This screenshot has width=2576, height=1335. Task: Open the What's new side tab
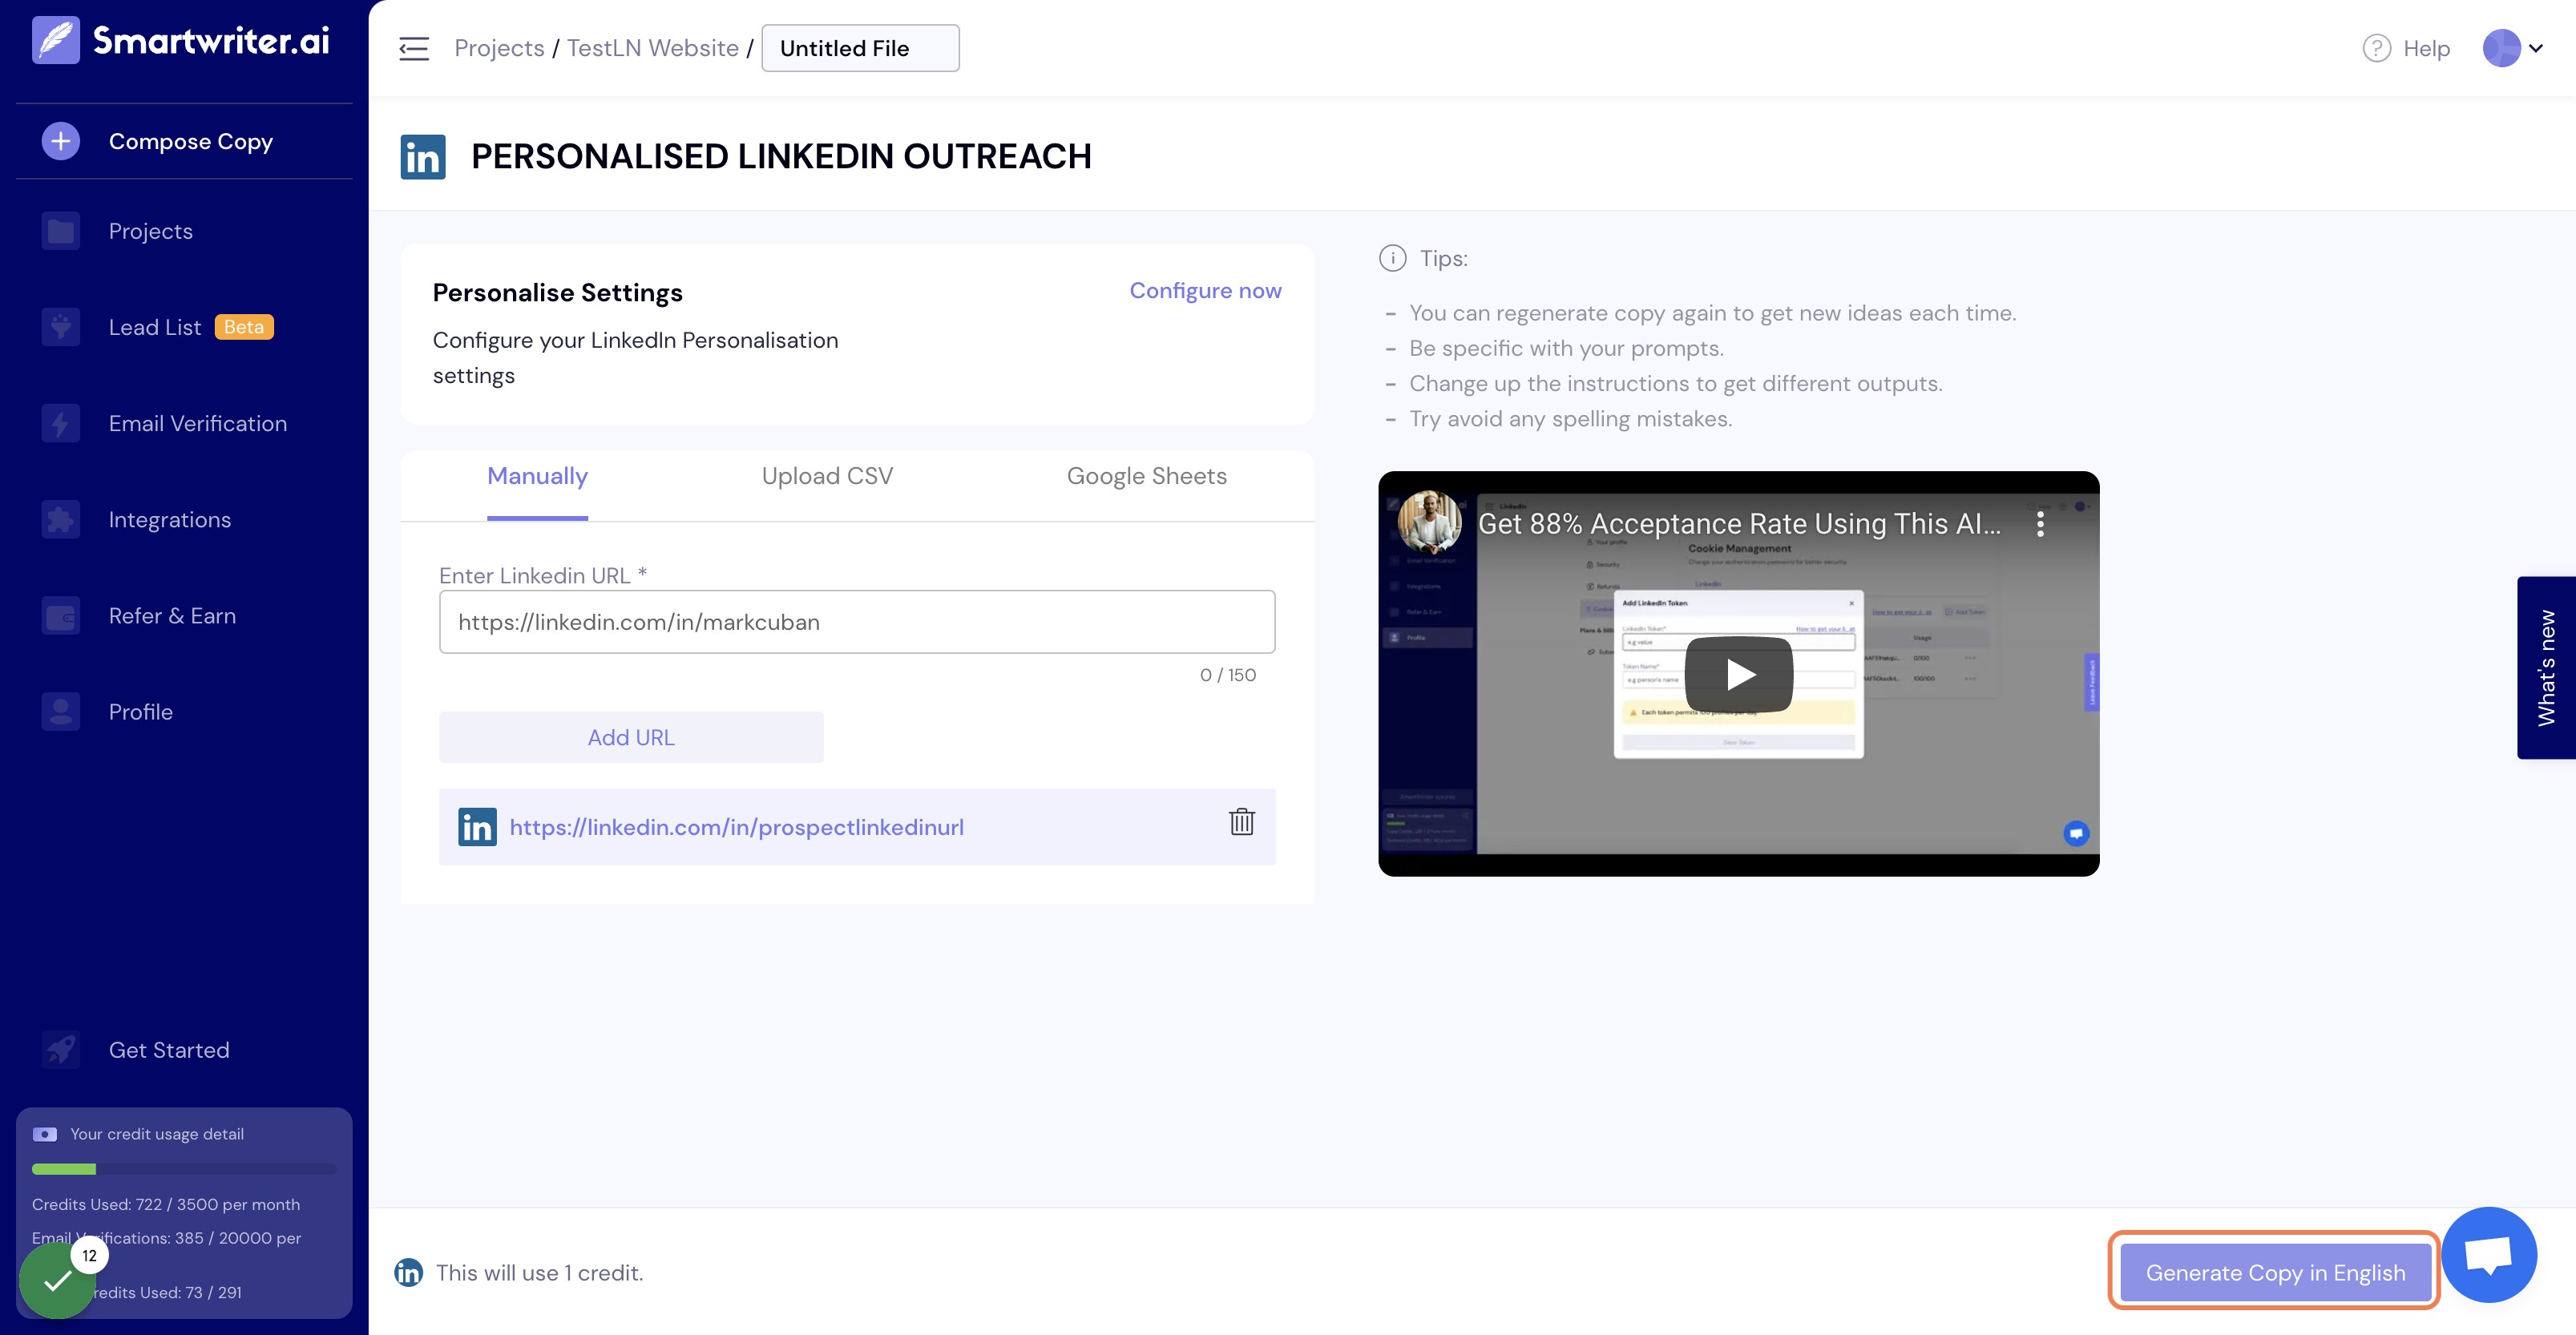pos(2546,668)
